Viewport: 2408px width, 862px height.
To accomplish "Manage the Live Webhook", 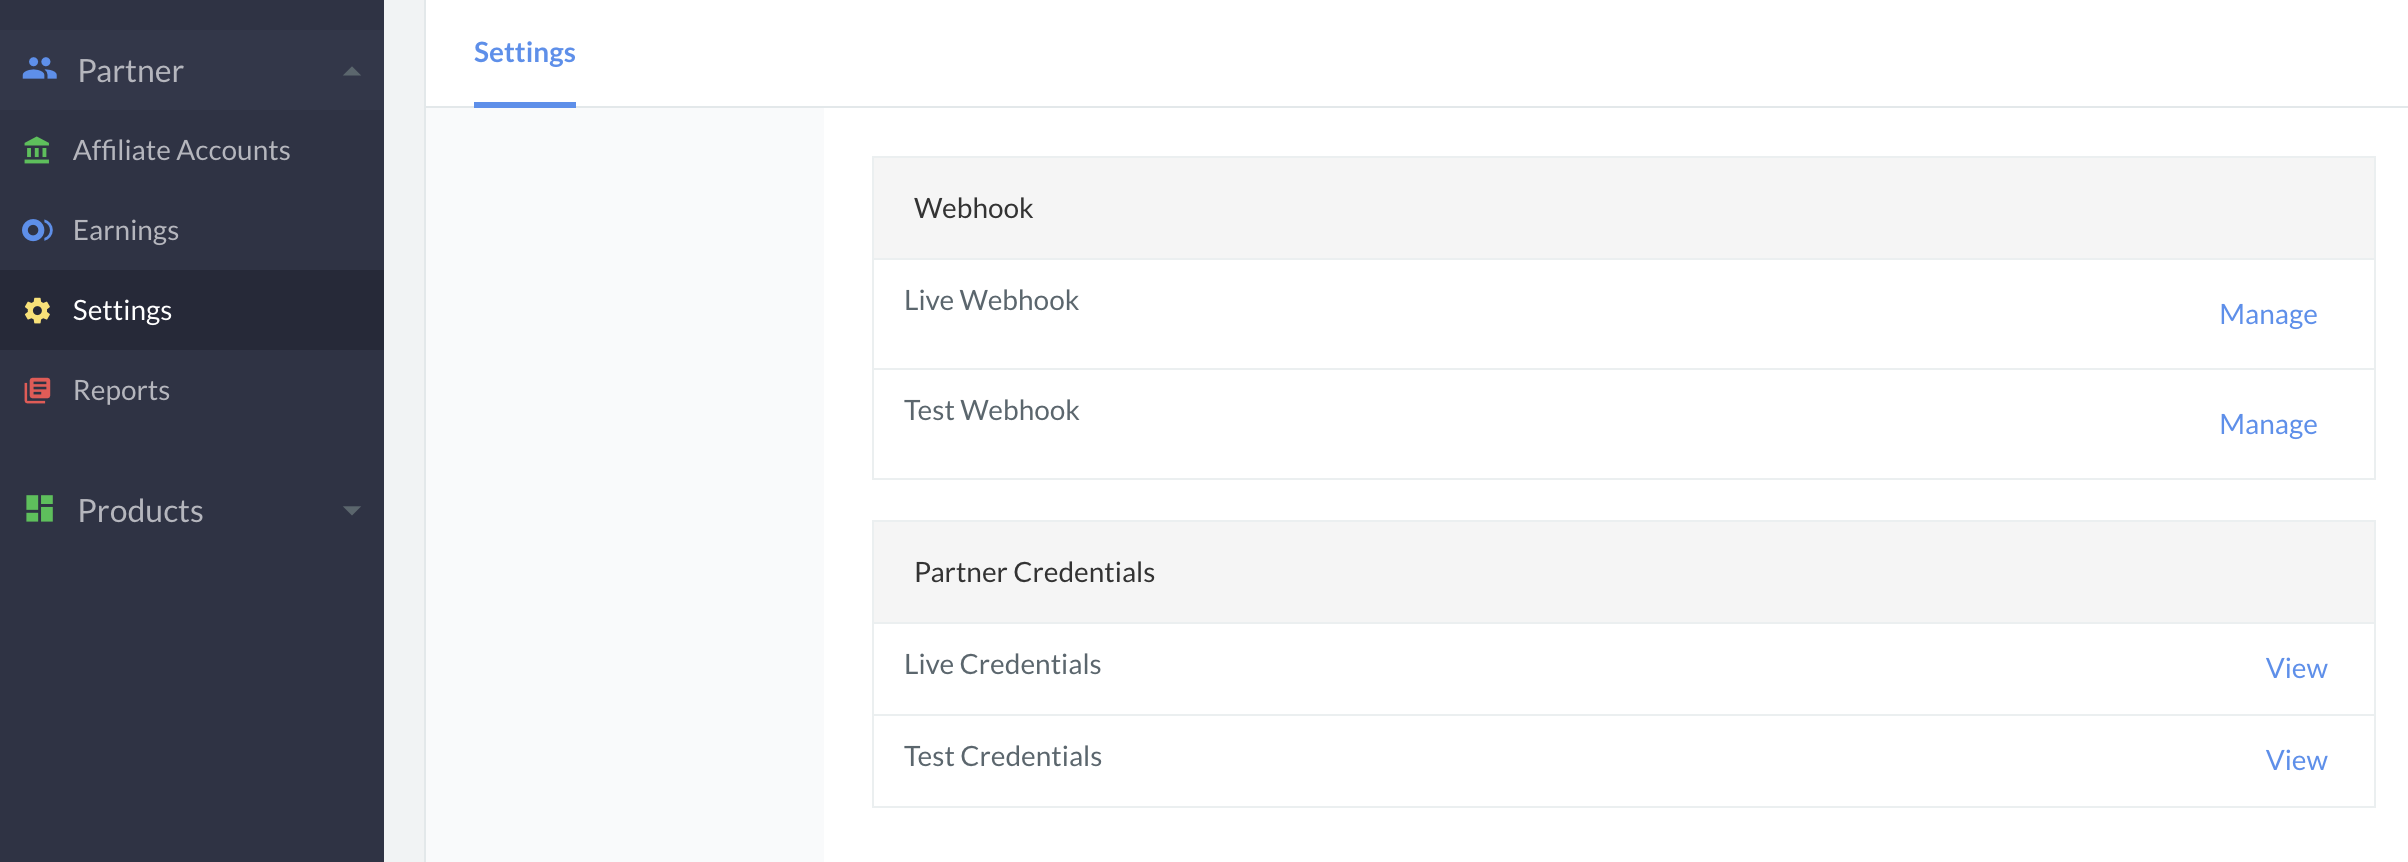I will click(x=2268, y=314).
